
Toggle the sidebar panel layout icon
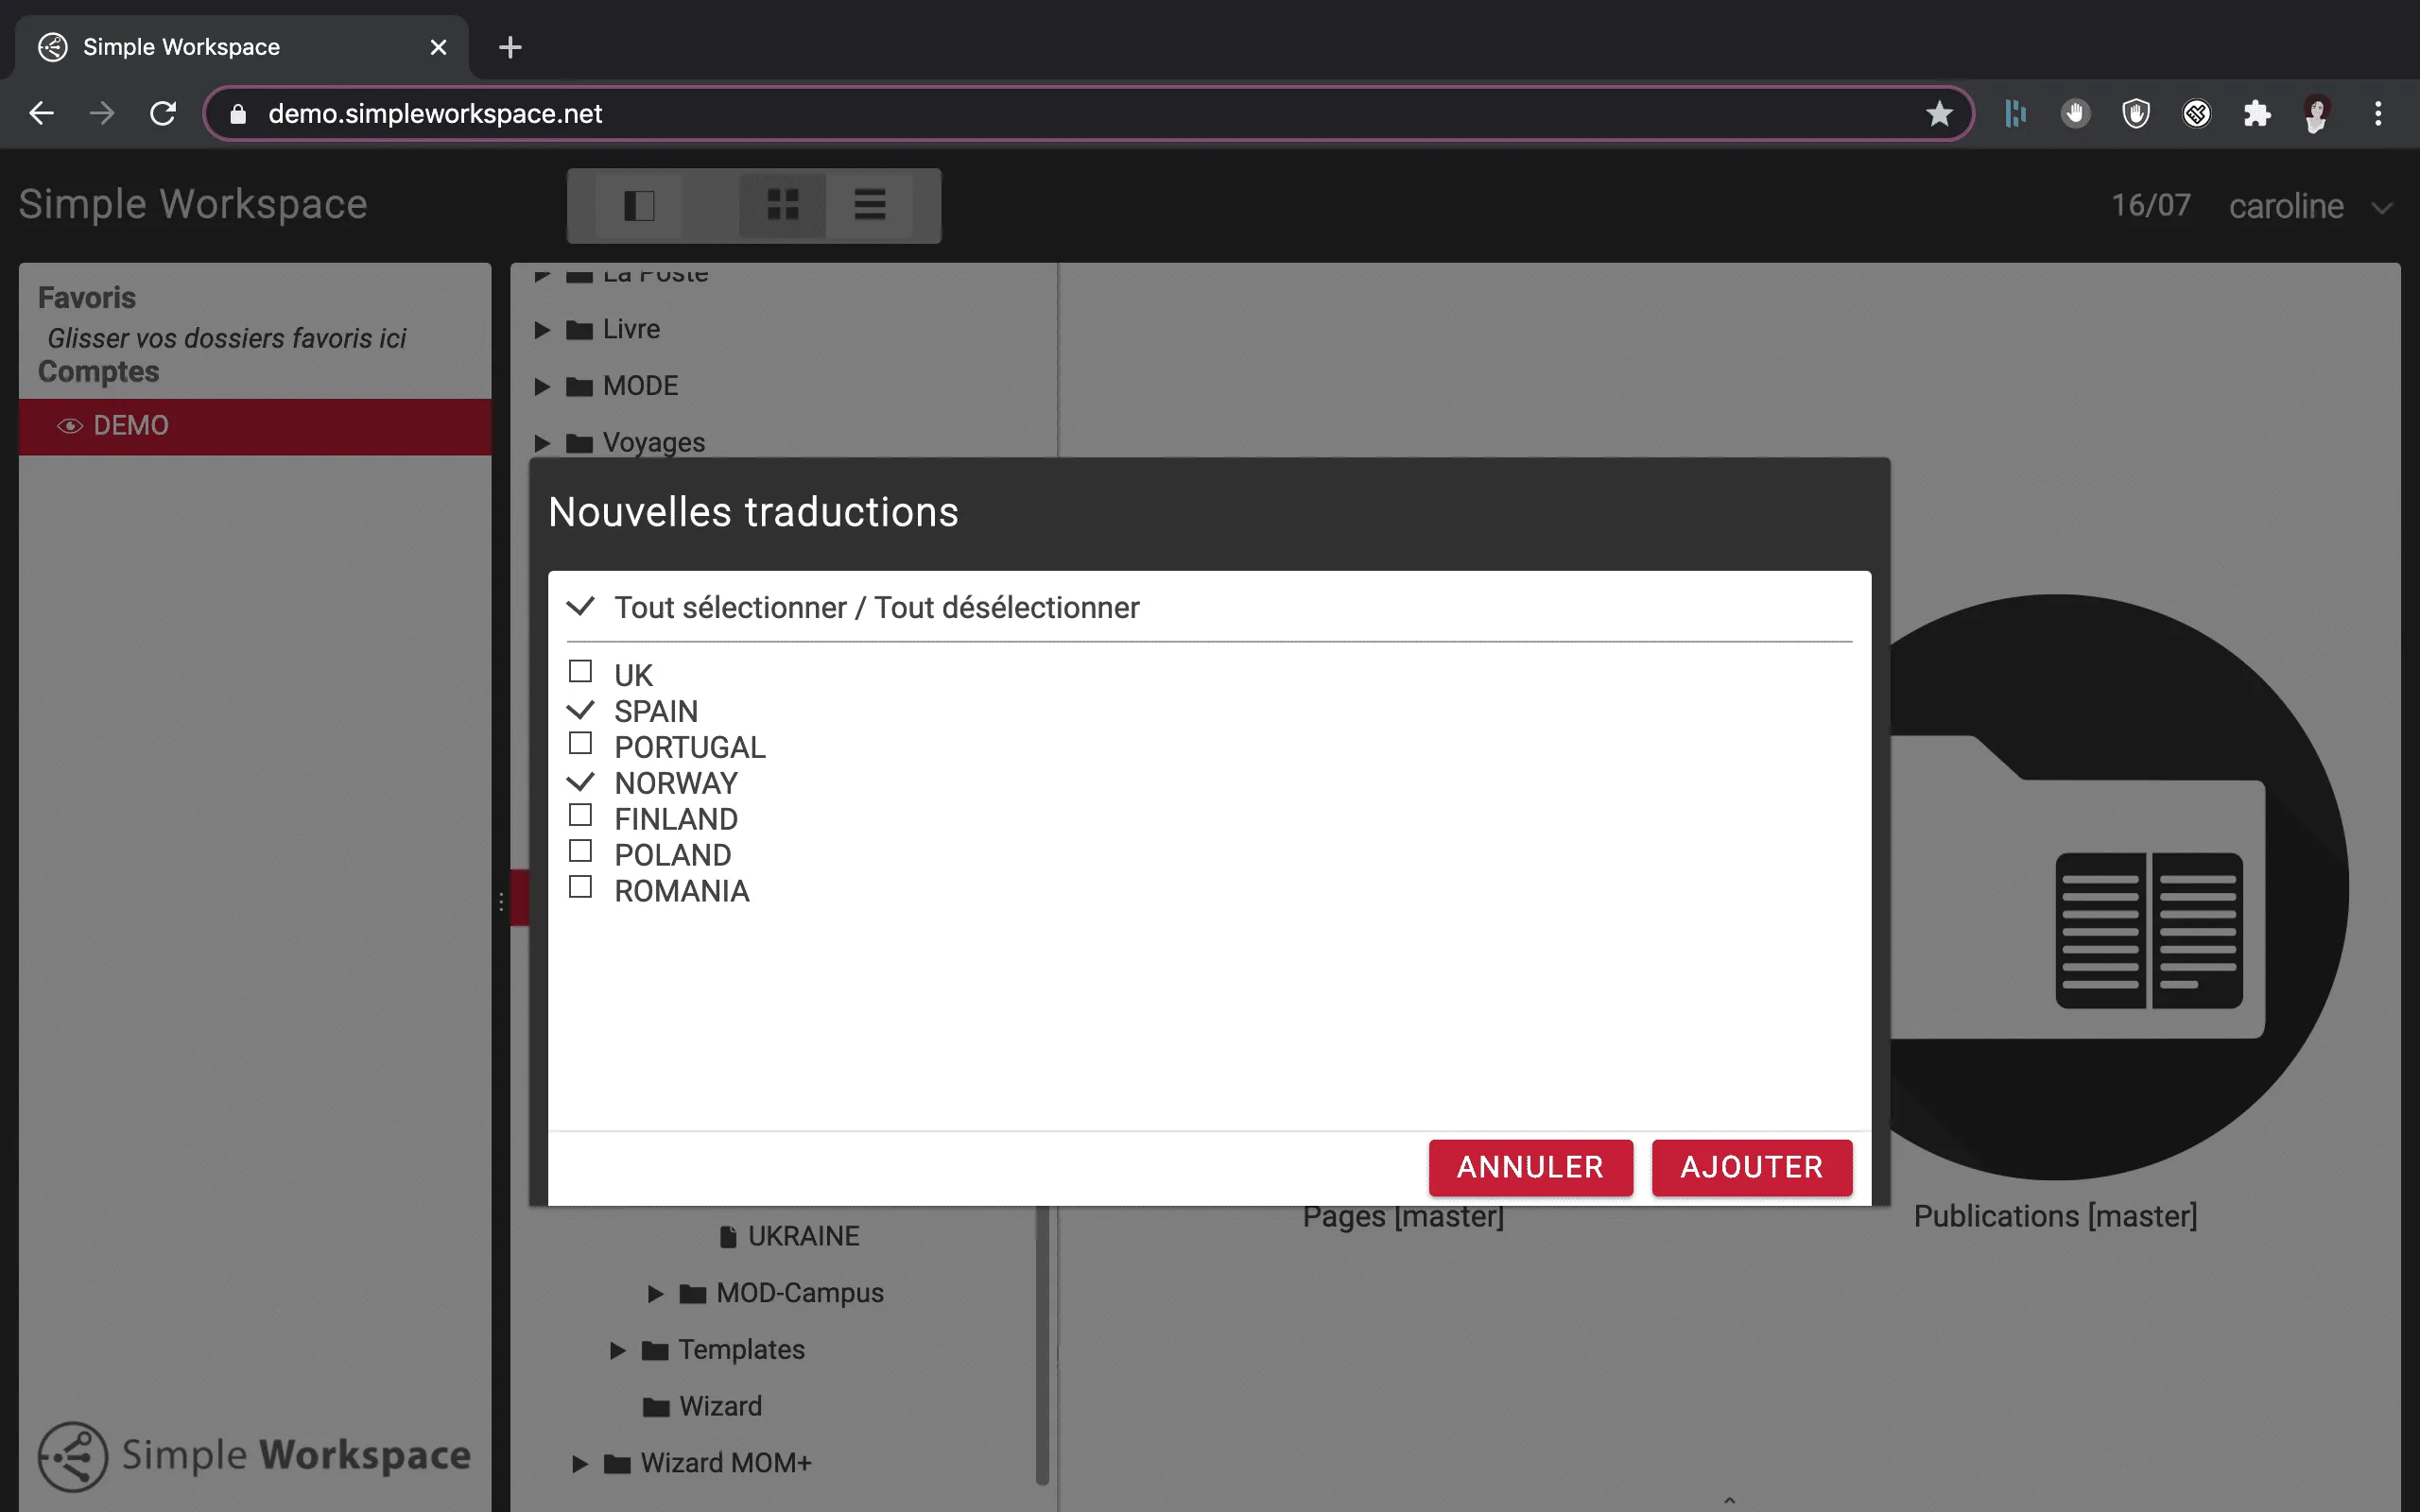click(639, 205)
